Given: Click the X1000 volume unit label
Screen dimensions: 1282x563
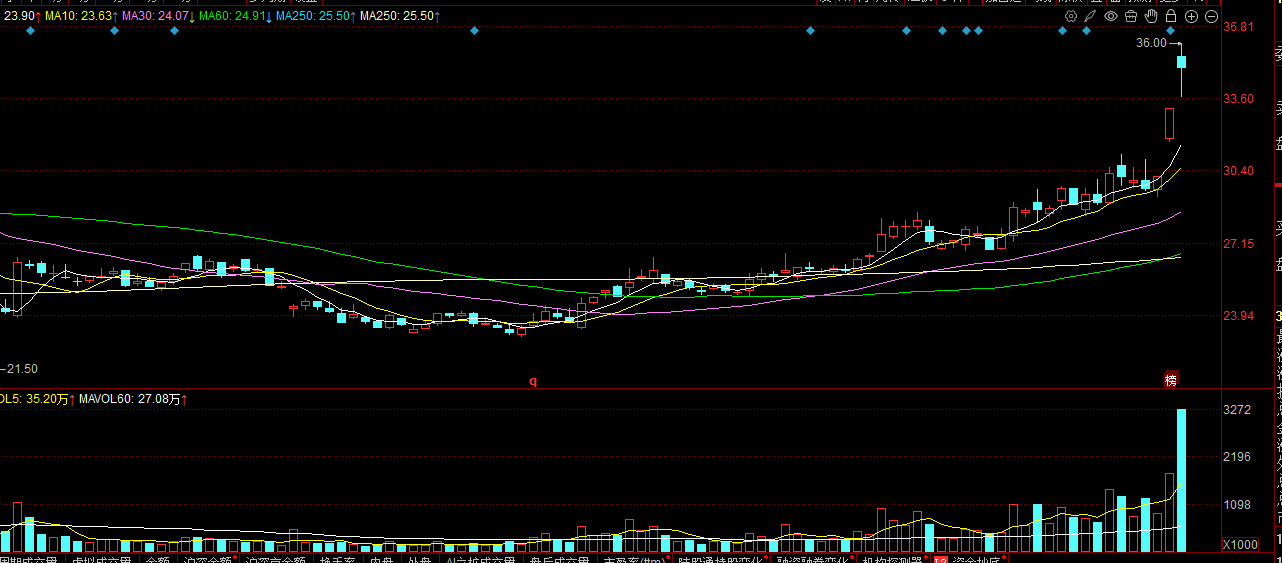Looking at the screenshot, I should pyautogui.click(x=1238, y=544).
